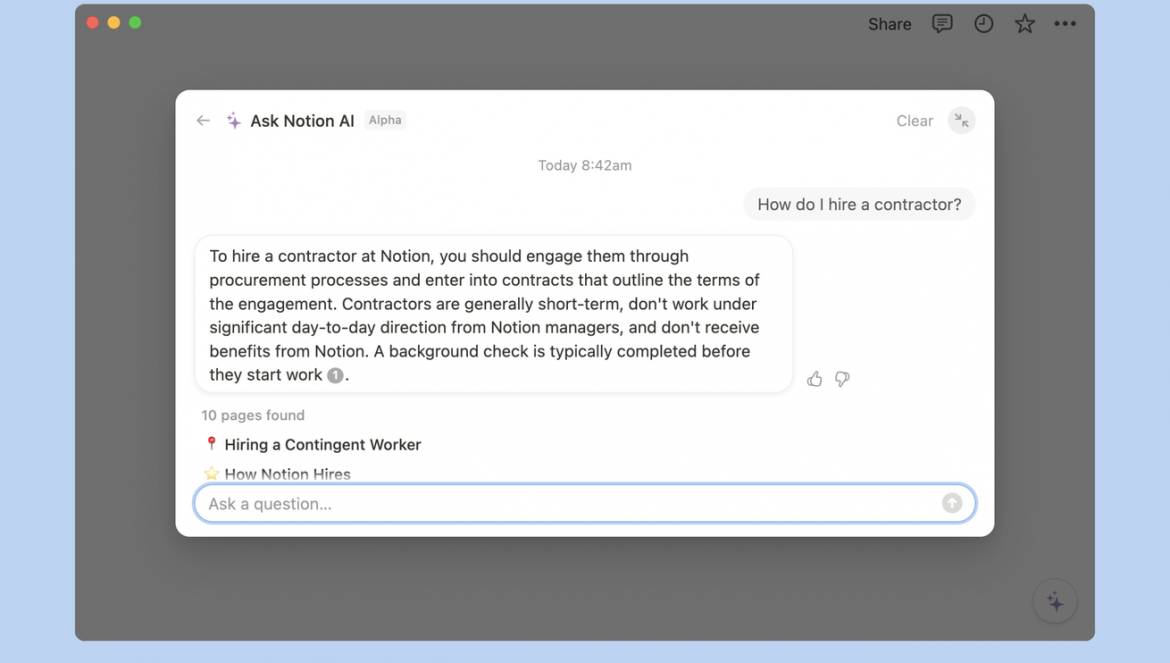Click Share in the top bar
The image size is (1170, 663).
tap(889, 24)
